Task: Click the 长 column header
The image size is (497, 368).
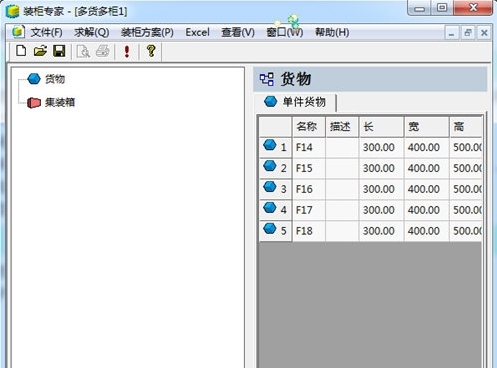Action: [x=381, y=127]
